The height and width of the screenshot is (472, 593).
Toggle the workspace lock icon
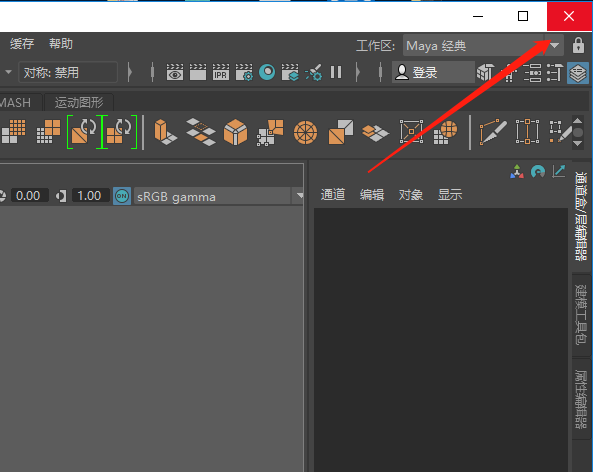(x=578, y=45)
